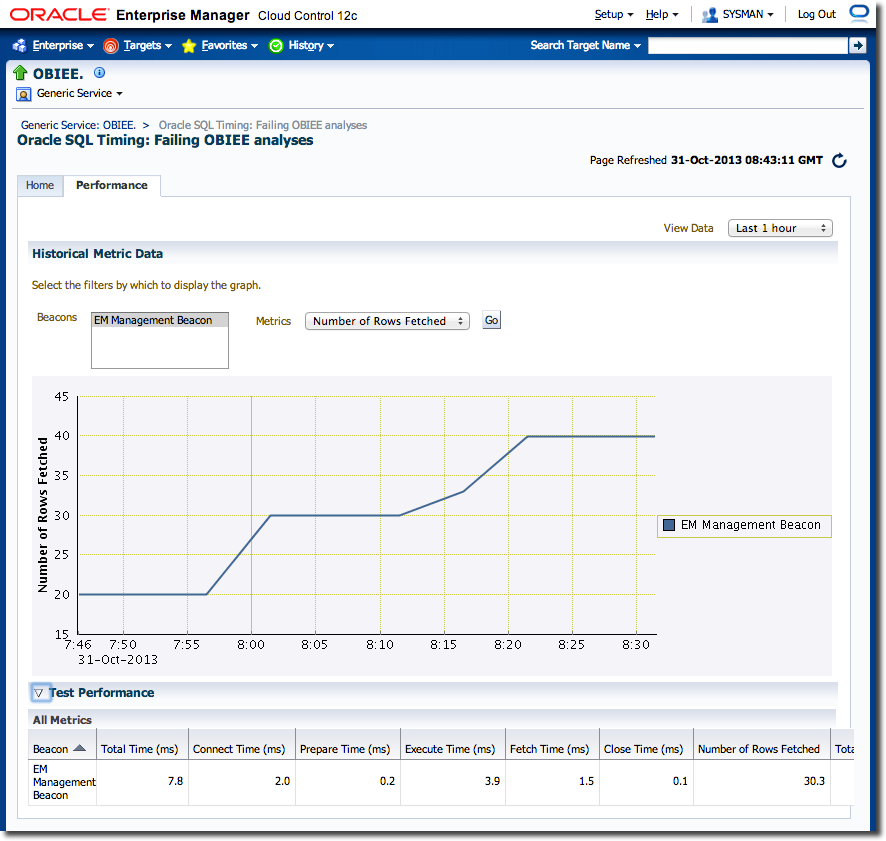Open the View Data time range dropdown
The image size is (886, 841).
tap(780, 228)
